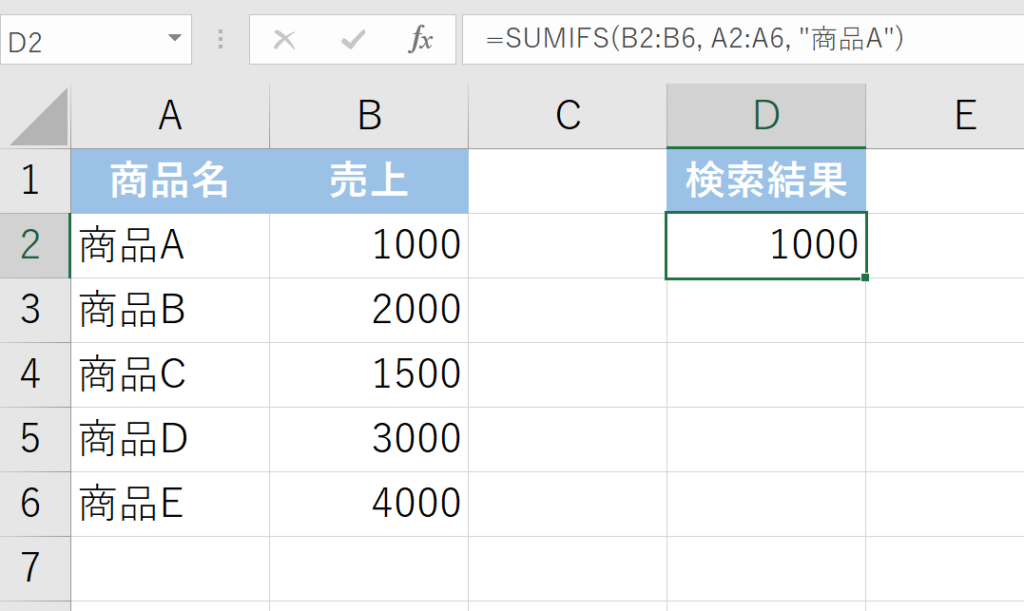Click inside the Name Box showing D2
The image size is (1024, 611).
pyautogui.click(x=80, y=41)
